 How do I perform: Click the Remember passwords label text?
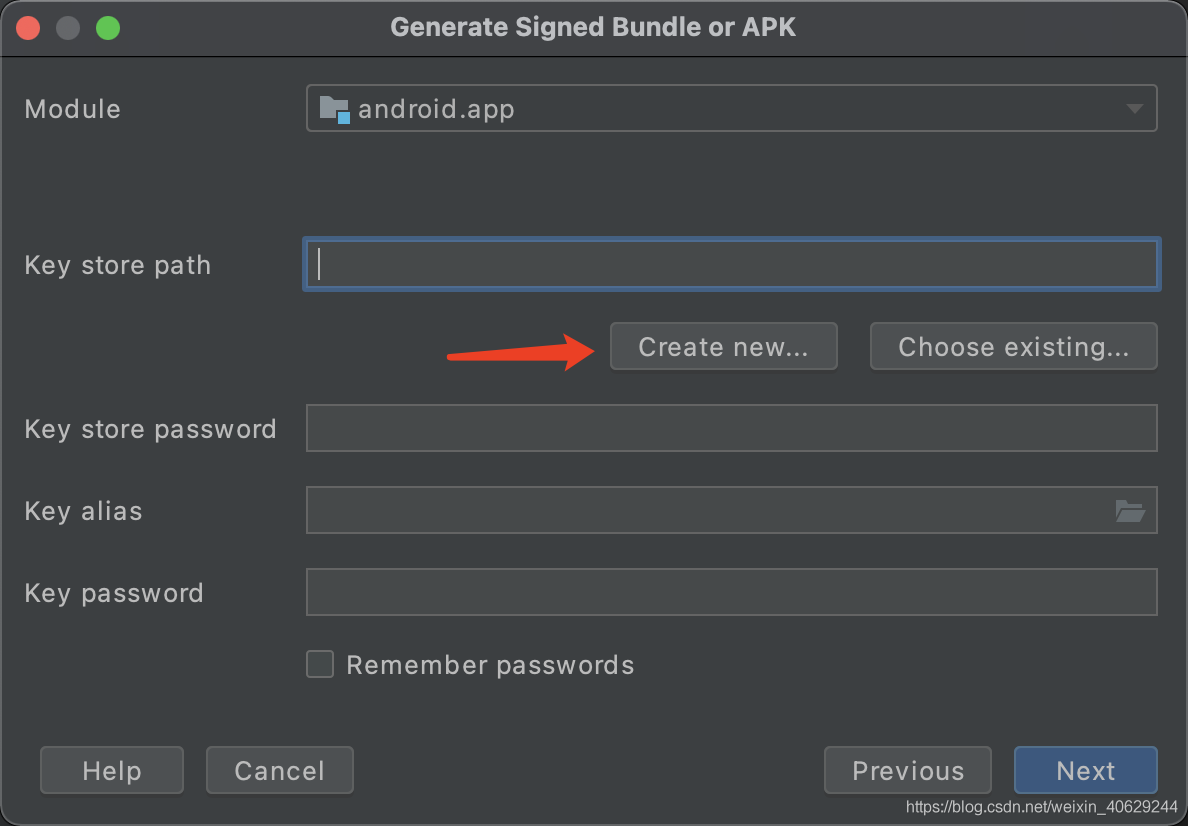pyautogui.click(x=490, y=665)
